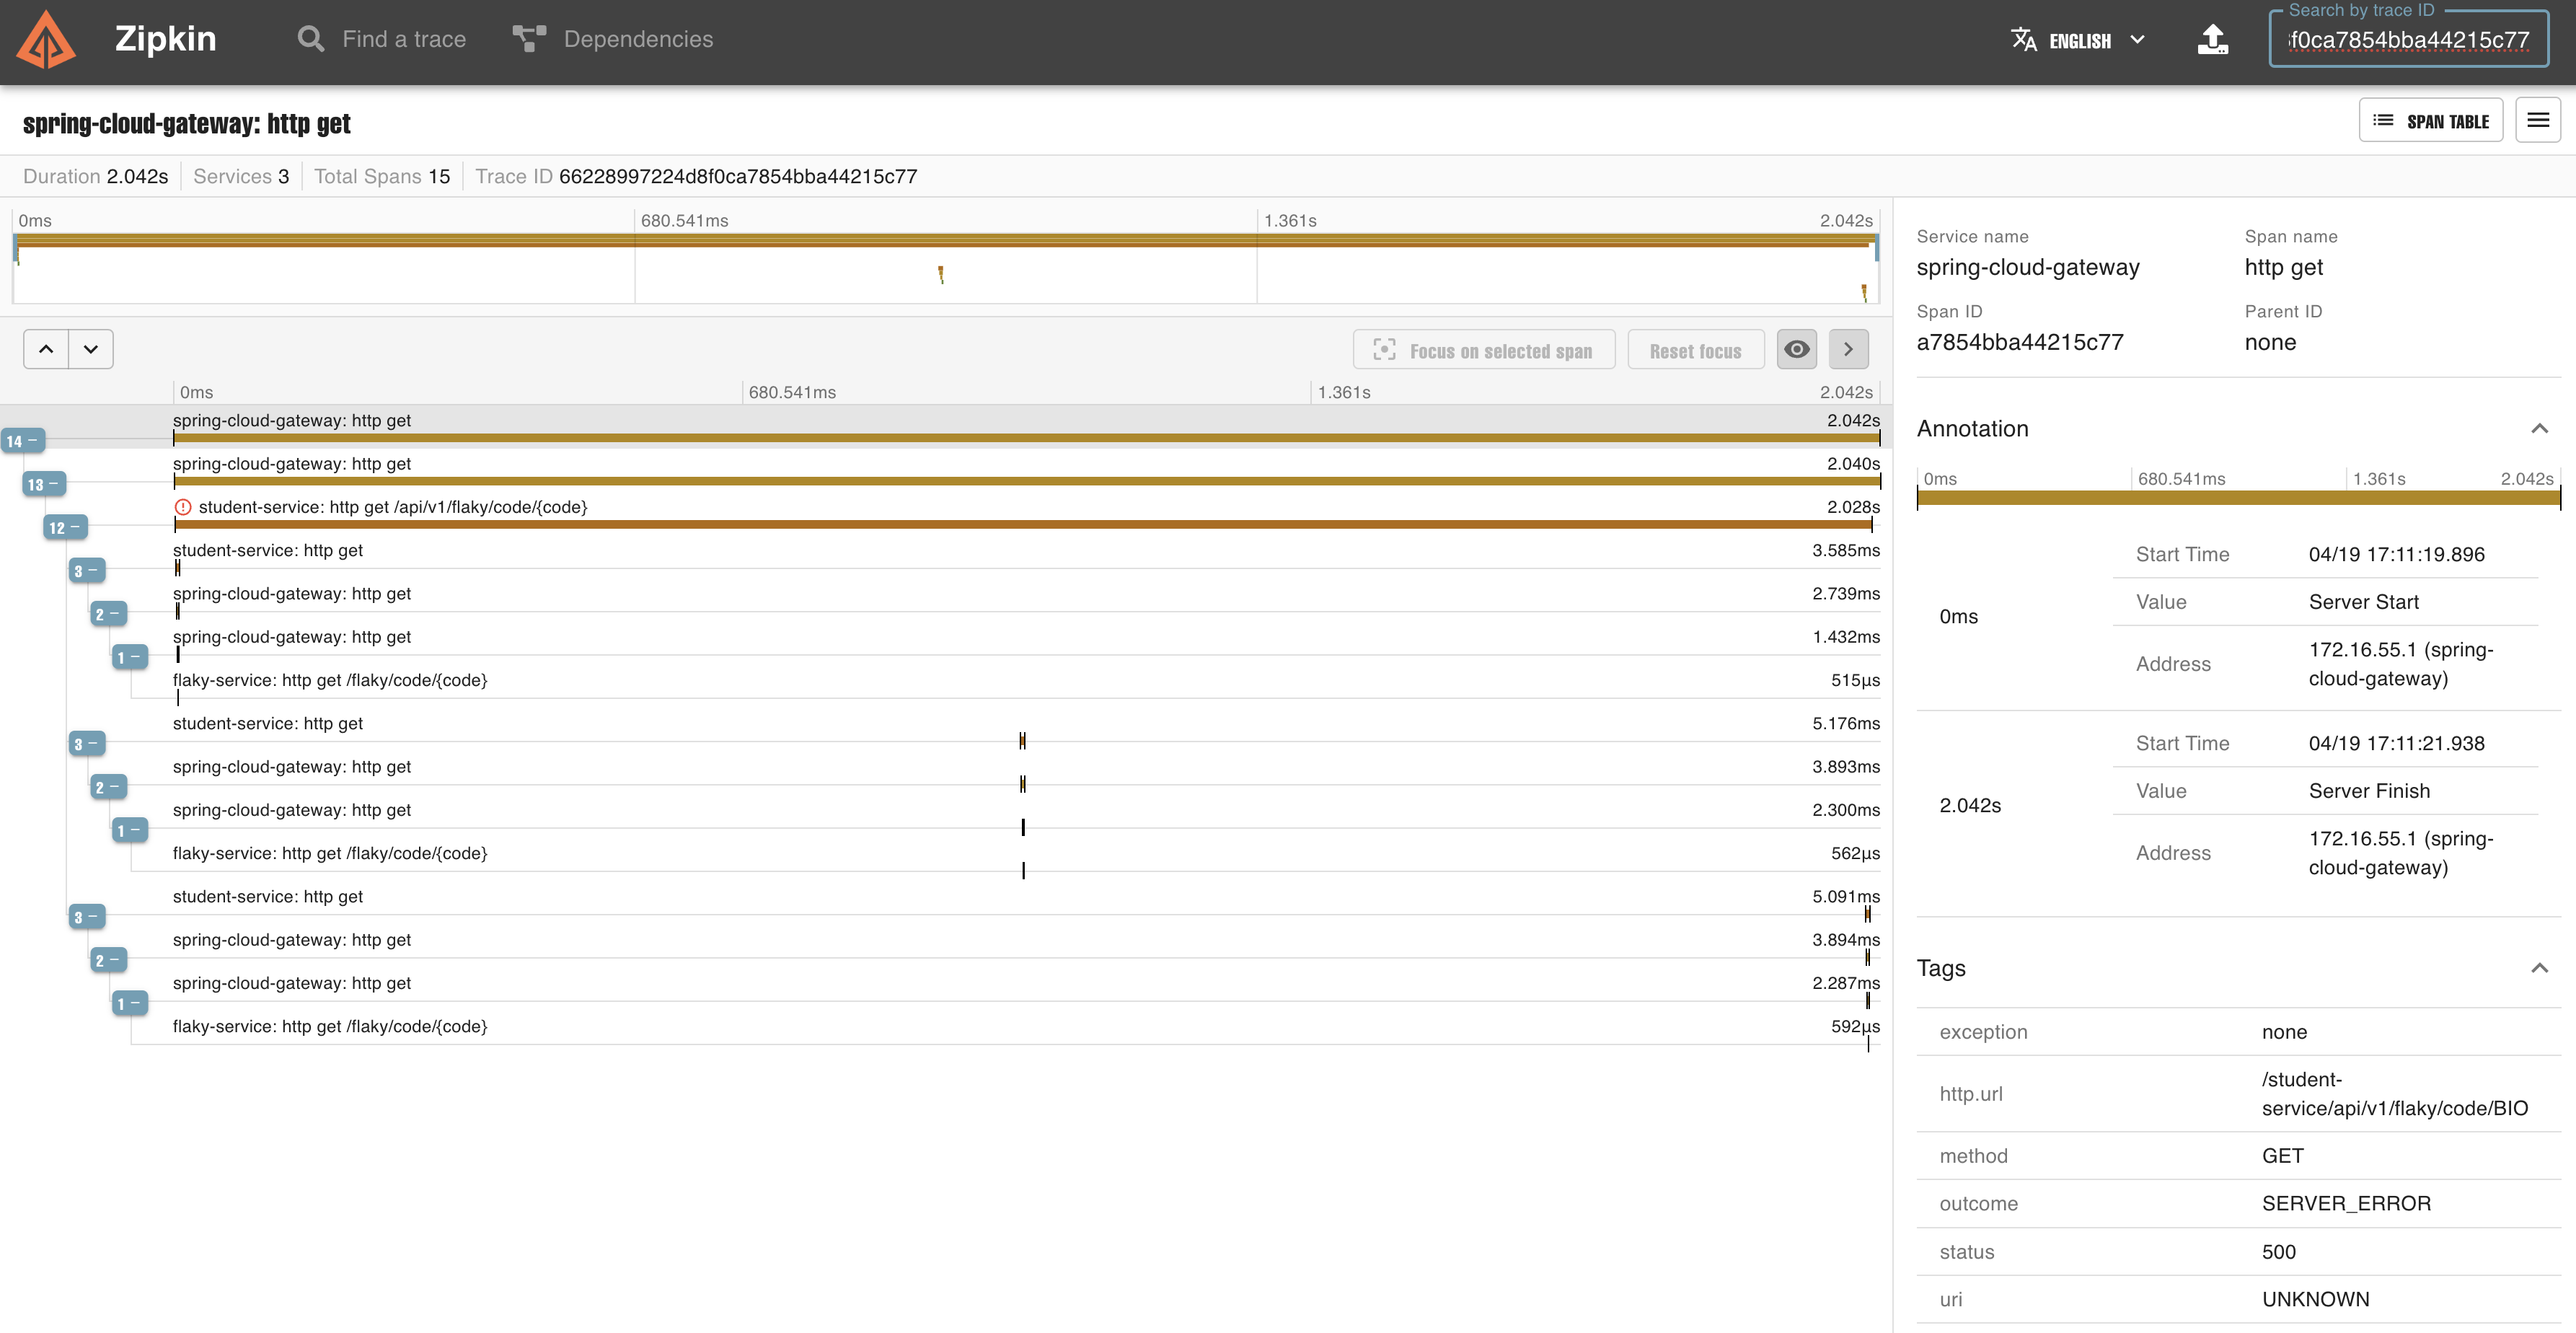Click the up arrow span navigator
Image resolution: width=2576 pixels, height=1333 pixels.
(x=46, y=349)
